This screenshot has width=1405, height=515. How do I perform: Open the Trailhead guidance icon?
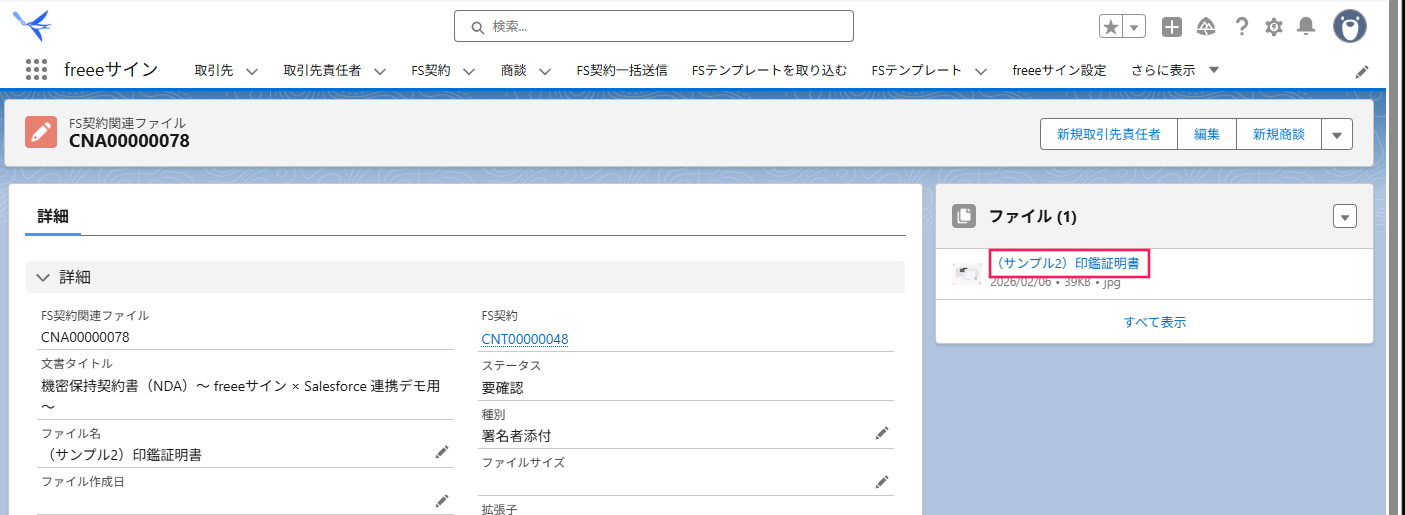tap(1206, 27)
